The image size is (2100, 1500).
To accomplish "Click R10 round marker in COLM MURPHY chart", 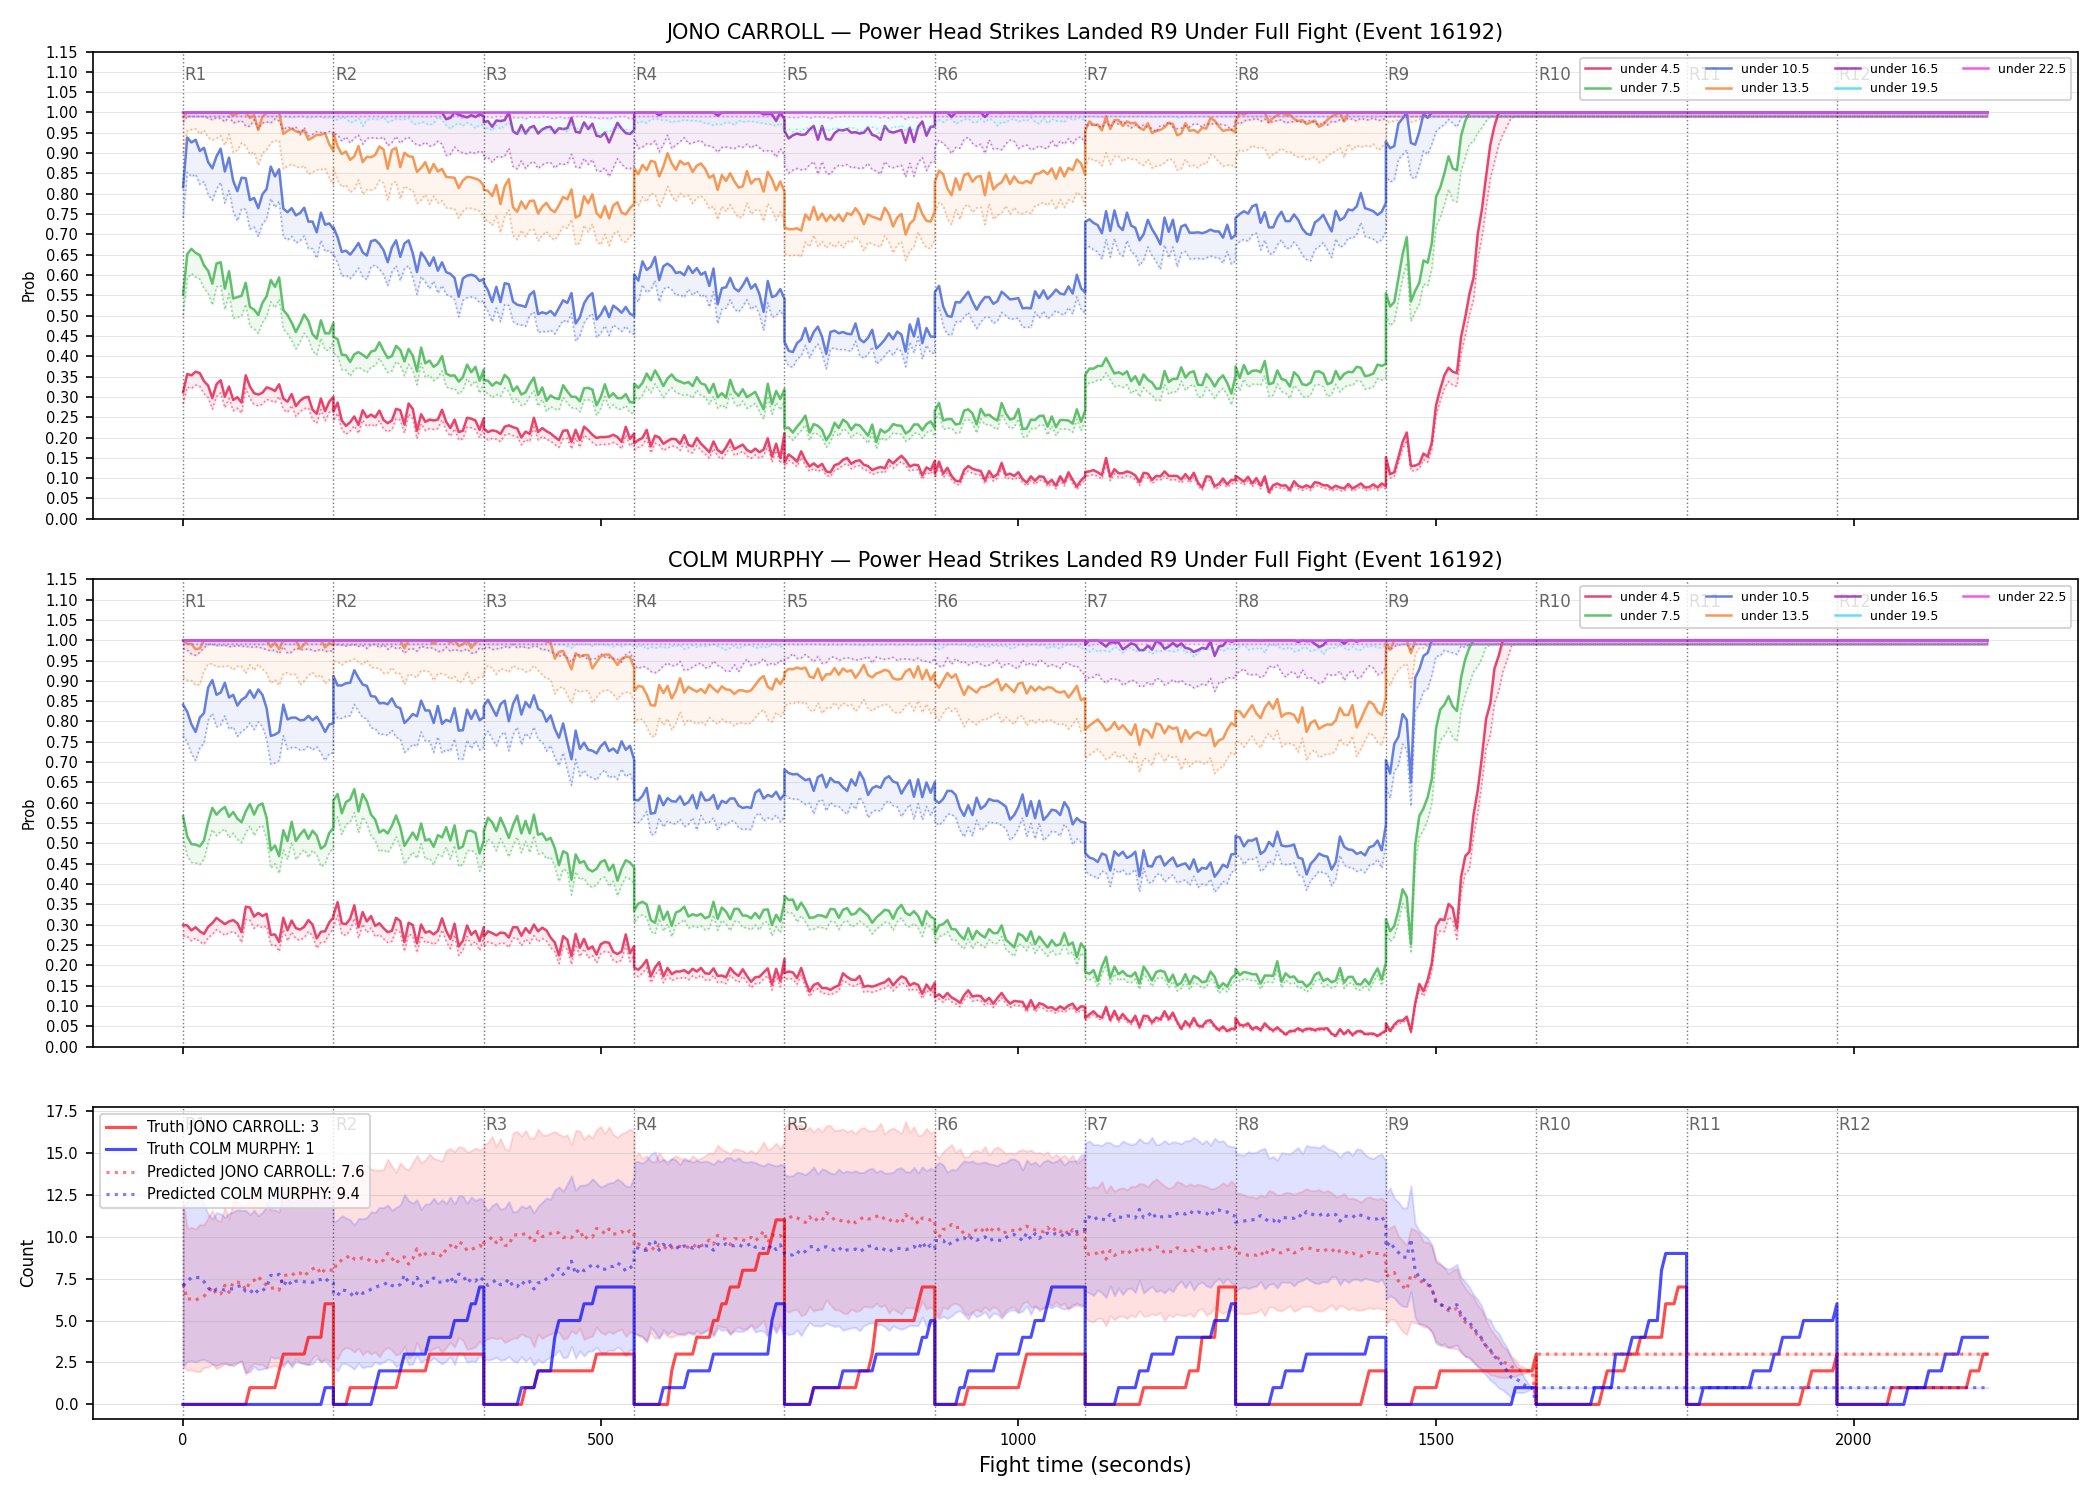I will (x=1554, y=601).
